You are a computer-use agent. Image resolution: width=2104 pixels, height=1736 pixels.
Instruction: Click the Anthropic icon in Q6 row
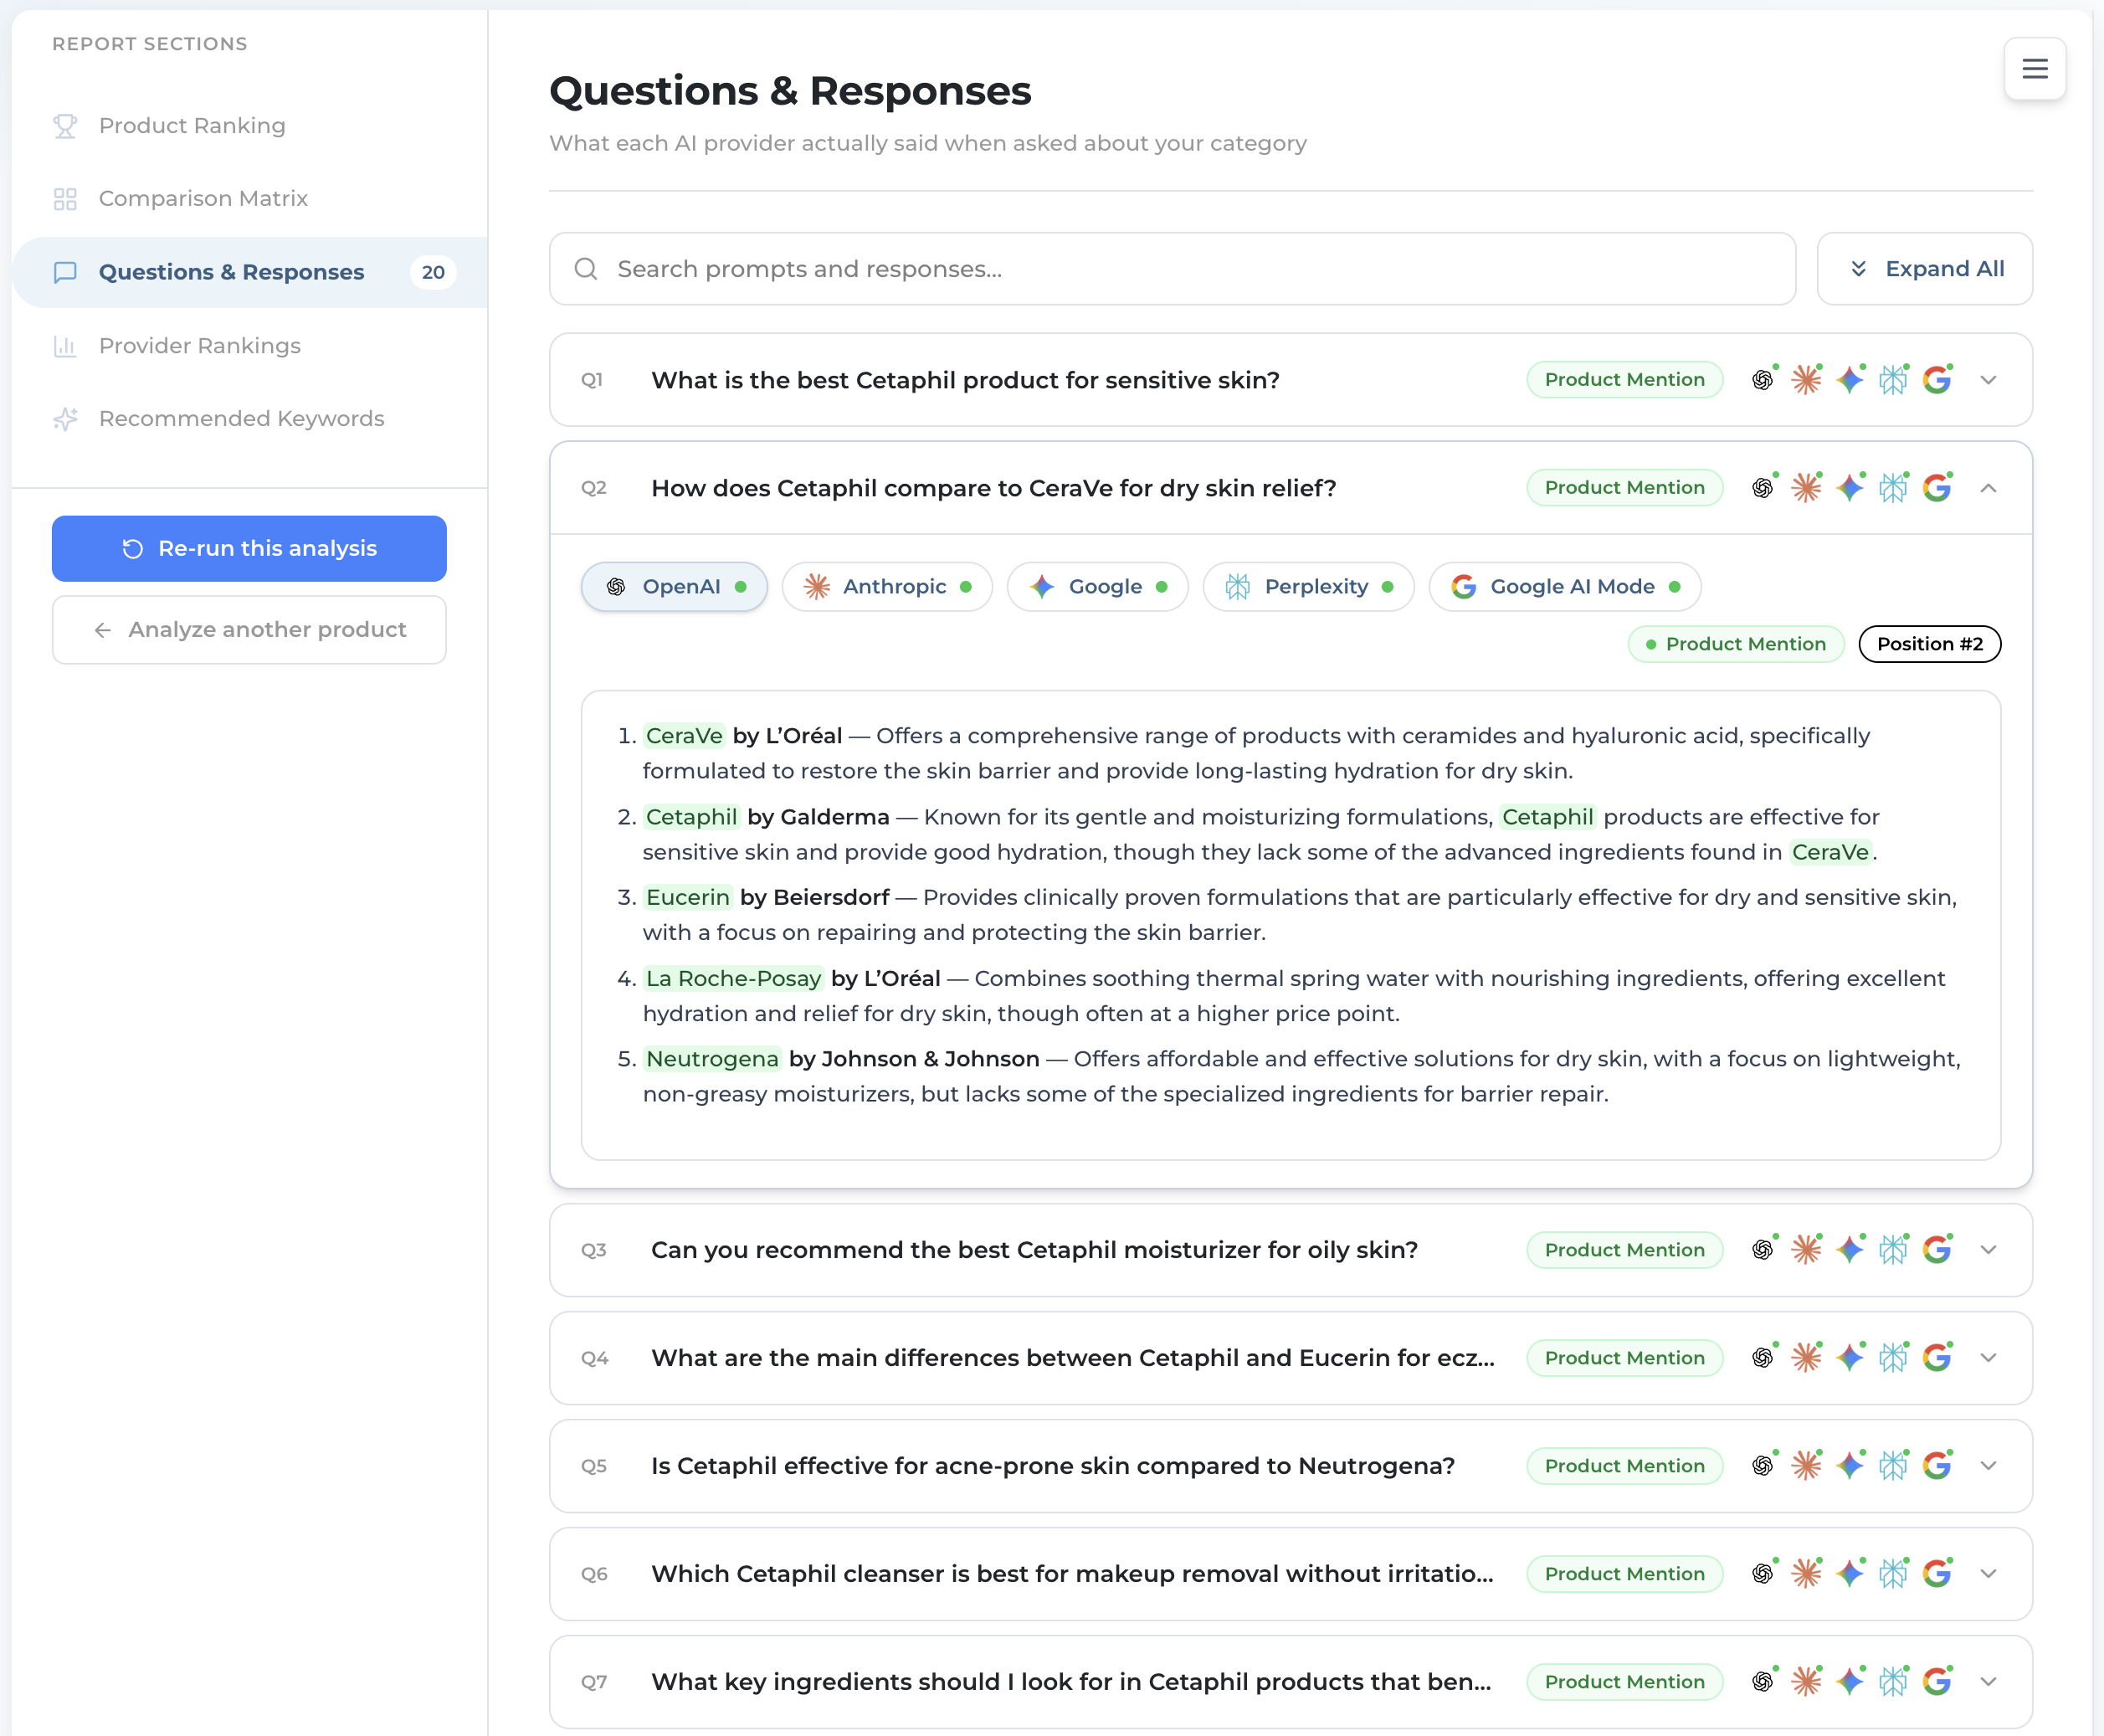point(1806,1574)
